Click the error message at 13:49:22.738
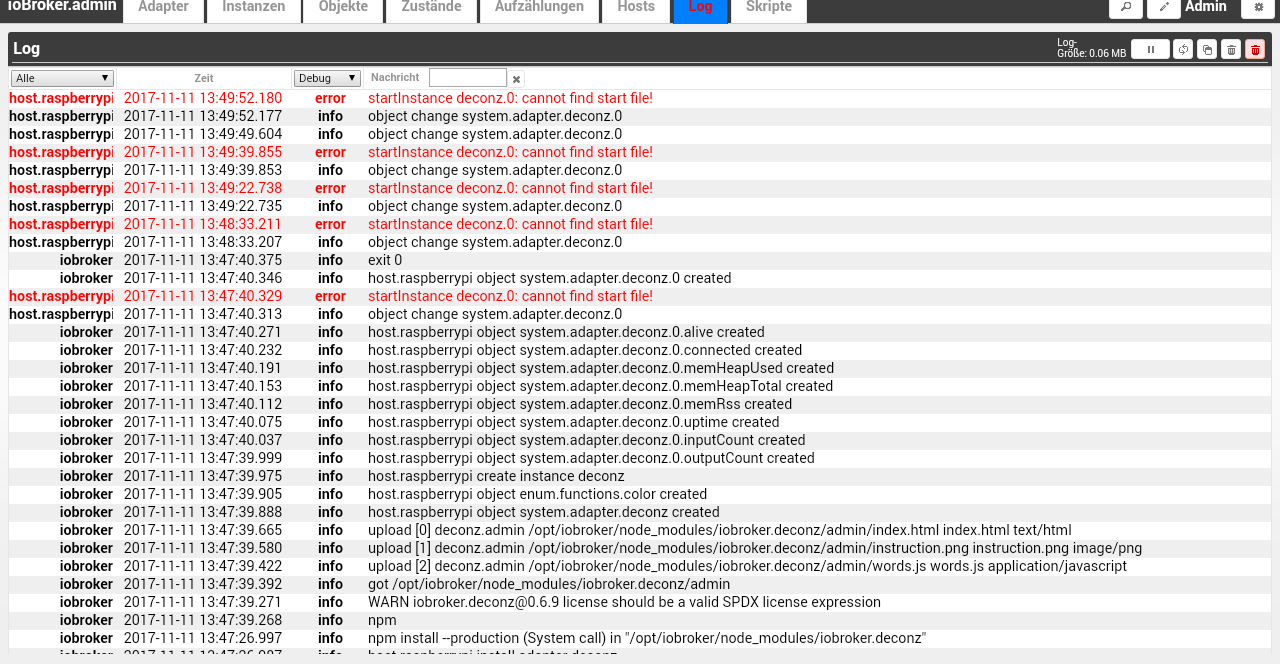 click(510, 188)
